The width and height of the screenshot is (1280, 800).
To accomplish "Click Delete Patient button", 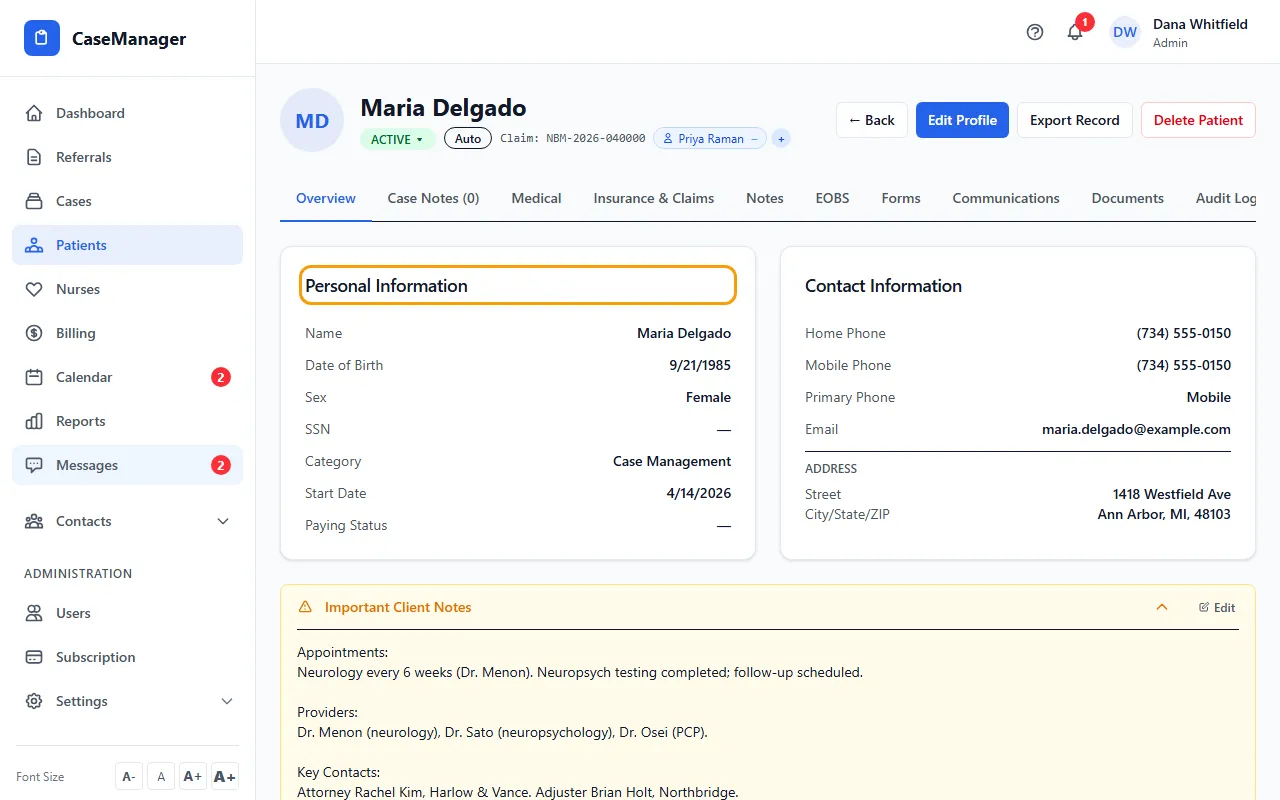I will 1198,120.
